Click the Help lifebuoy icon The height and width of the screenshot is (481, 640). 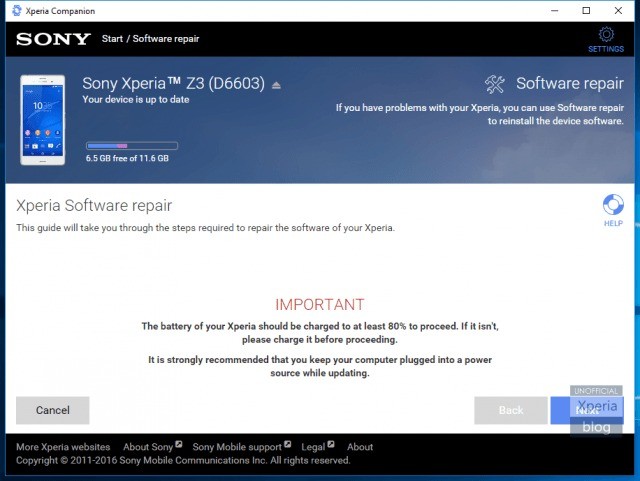pyautogui.click(x=613, y=205)
